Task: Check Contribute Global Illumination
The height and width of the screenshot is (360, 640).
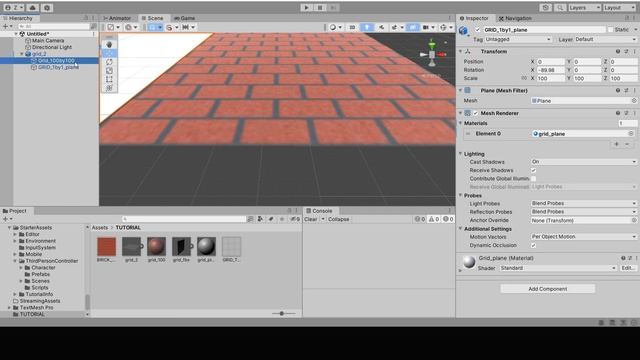Action: pyautogui.click(x=533, y=178)
